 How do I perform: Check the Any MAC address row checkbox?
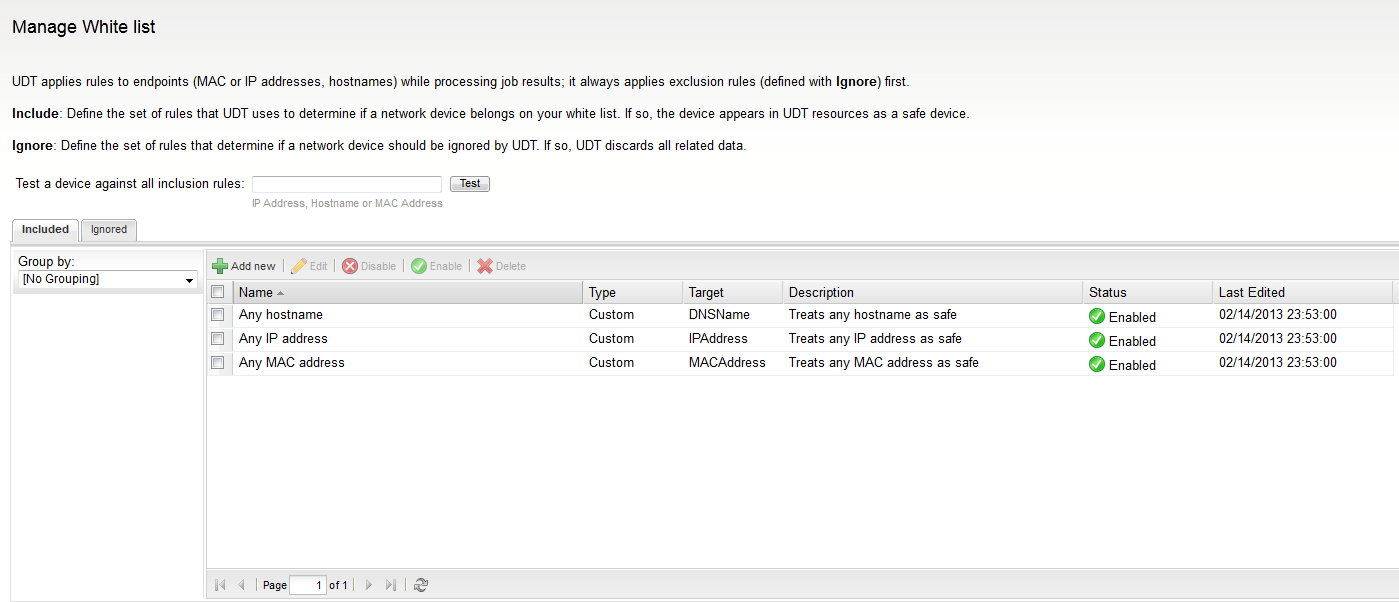(x=218, y=362)
